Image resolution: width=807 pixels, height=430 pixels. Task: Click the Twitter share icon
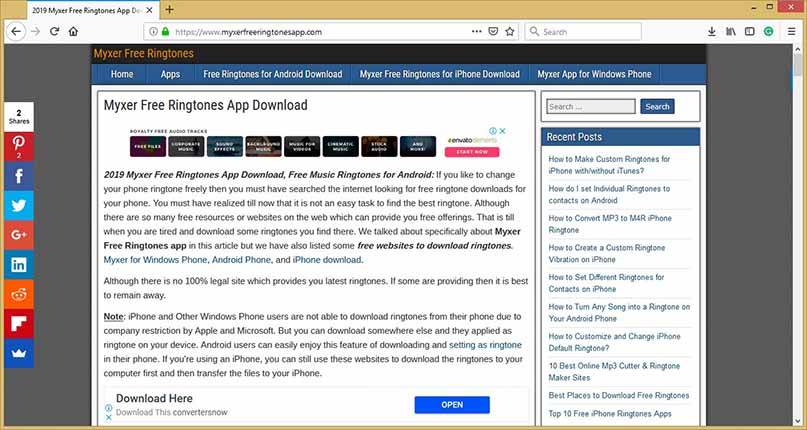18,205
